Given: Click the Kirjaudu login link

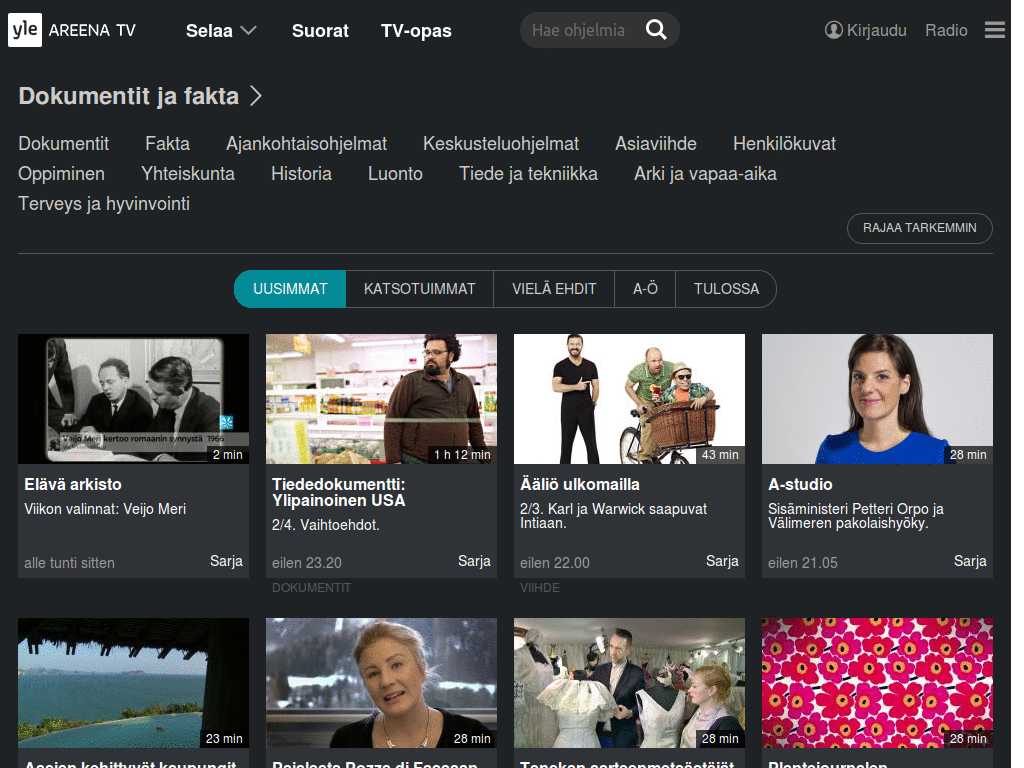Looking at the screenshot, I should [x=876, y=30].
